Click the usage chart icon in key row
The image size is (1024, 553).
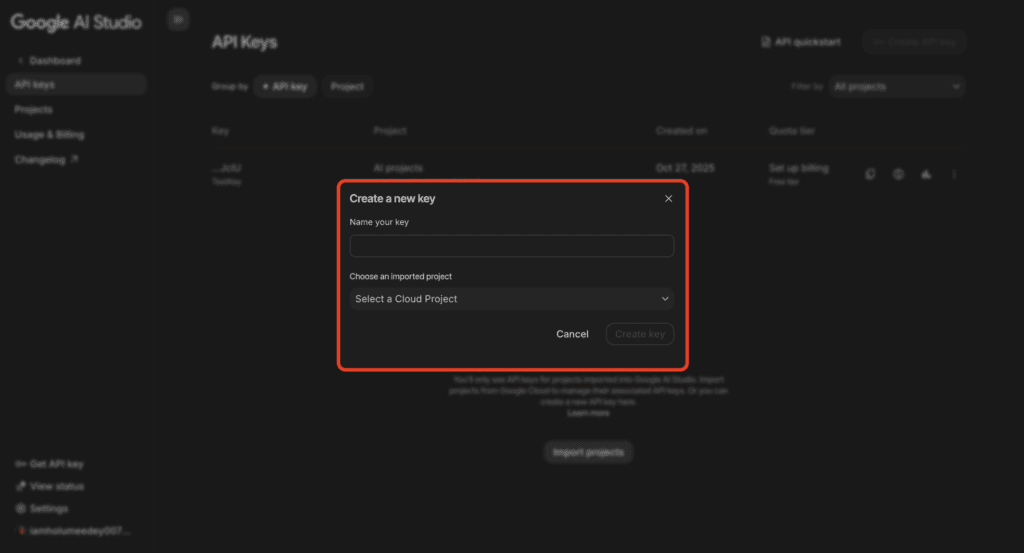926,174
